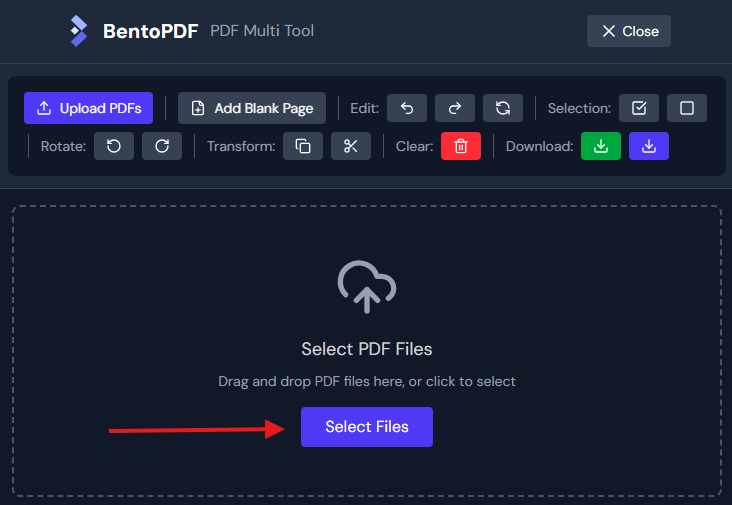Click the cloud upload icon in drop zone
The width and height of the screenshot is (732, 505).
click(367, 287)
